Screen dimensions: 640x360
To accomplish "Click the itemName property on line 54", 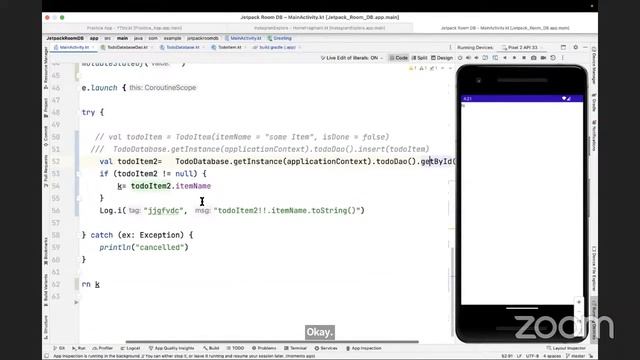I will (x=193, y=186).
